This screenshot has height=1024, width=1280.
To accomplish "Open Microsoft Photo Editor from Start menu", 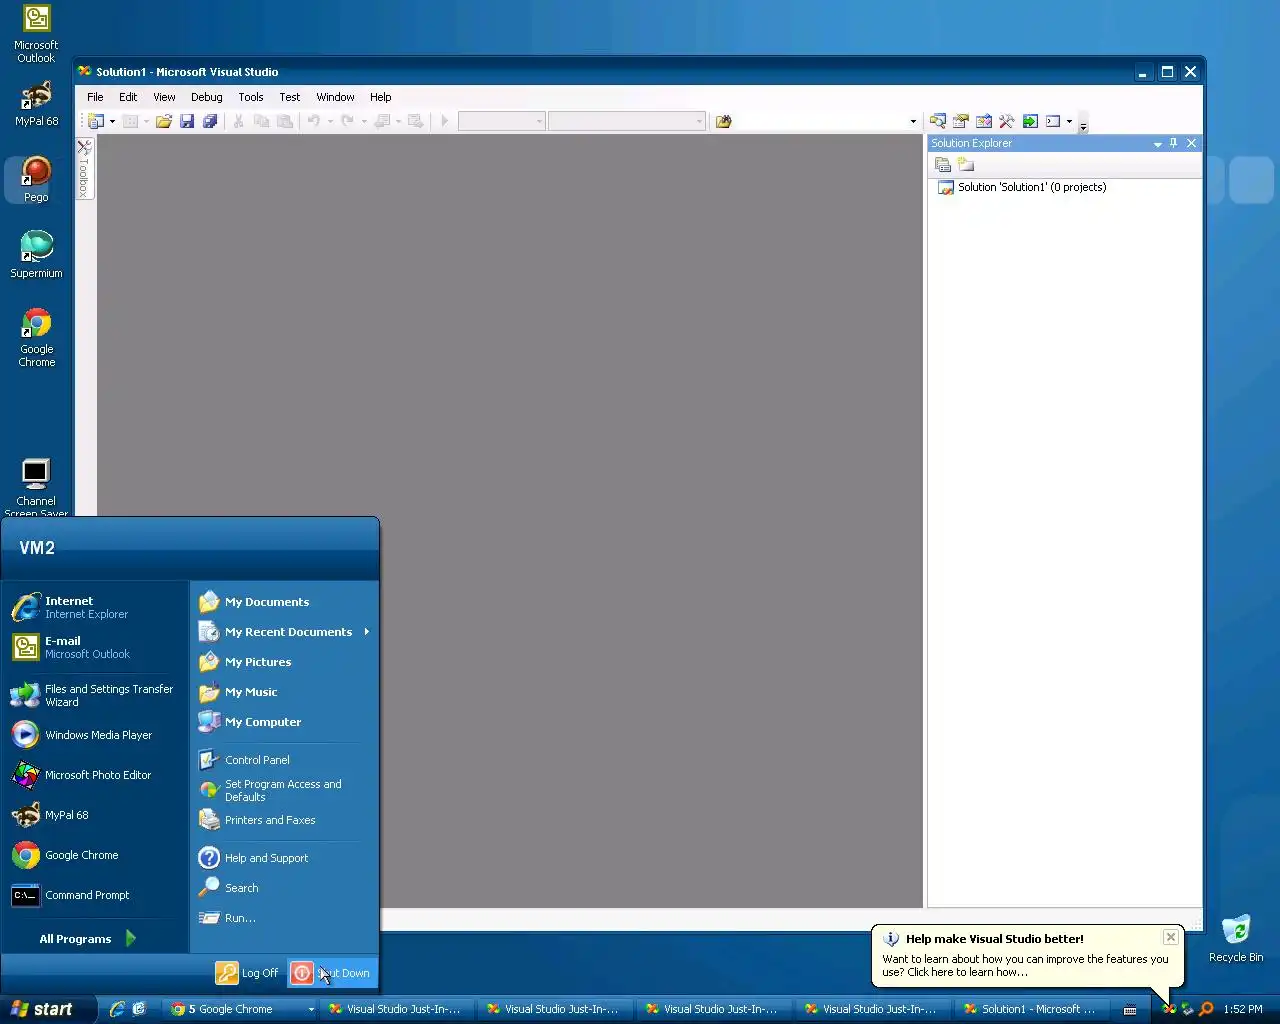I will (96, 775).
